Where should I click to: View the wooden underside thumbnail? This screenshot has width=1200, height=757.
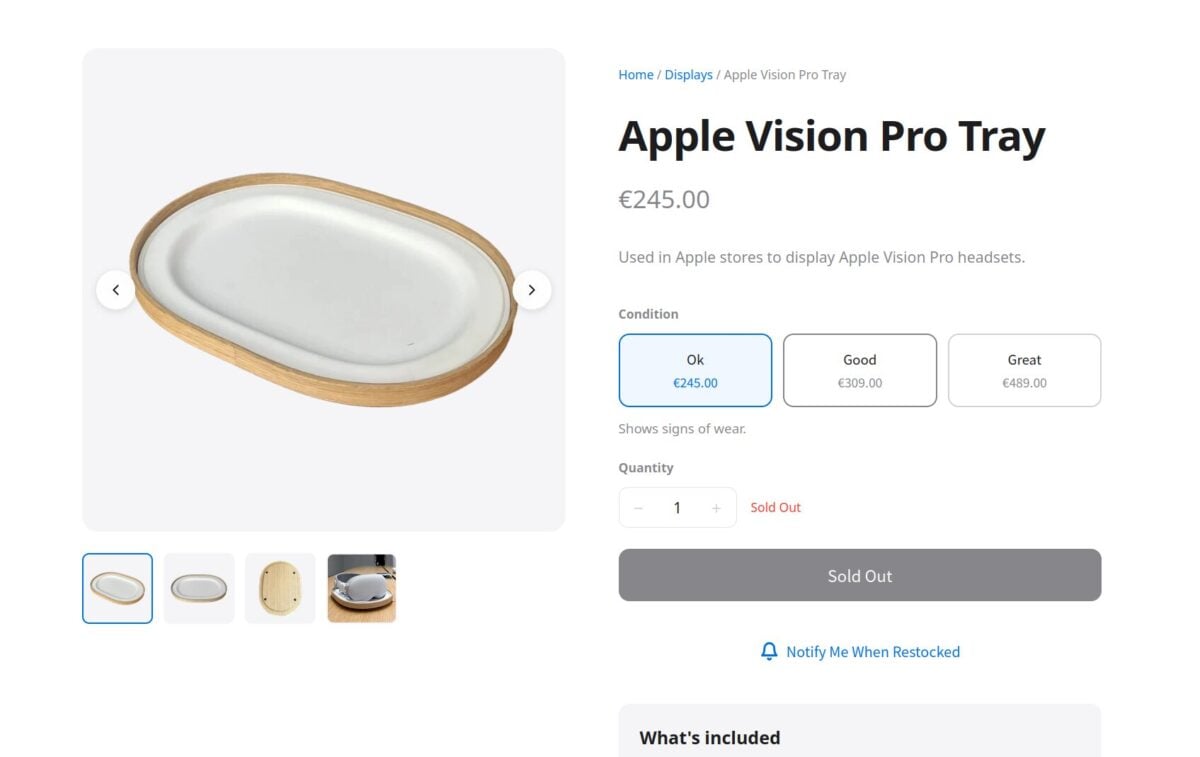click(280, 588)
